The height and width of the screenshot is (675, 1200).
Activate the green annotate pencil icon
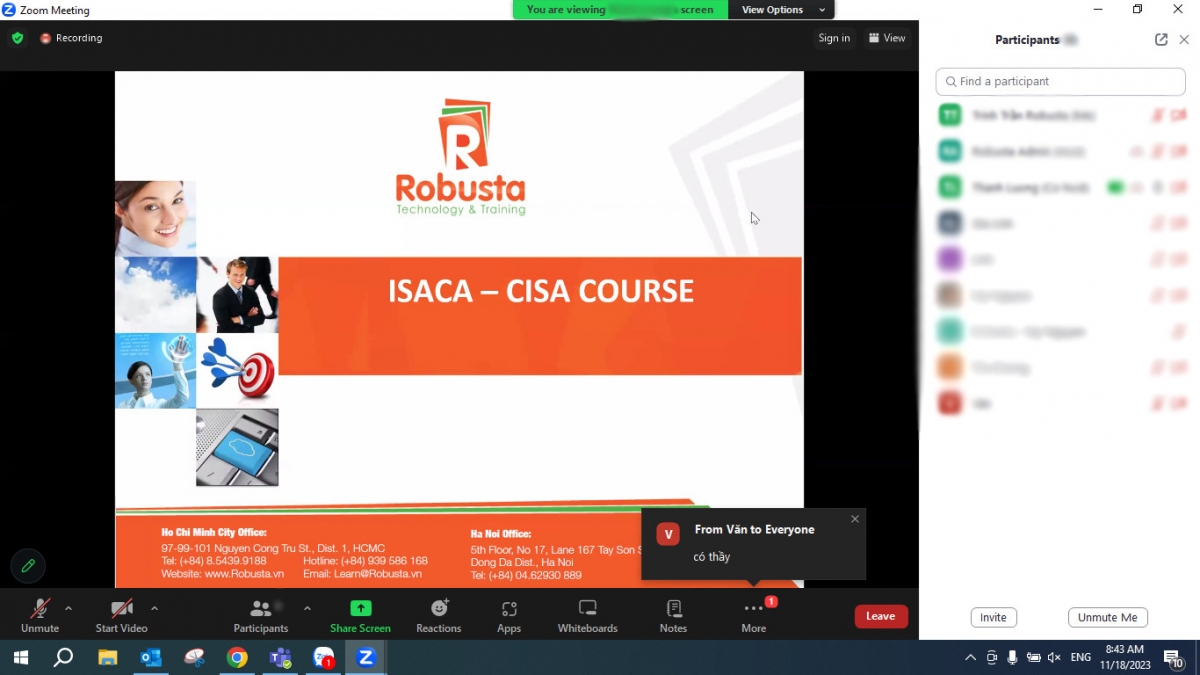coord(28,566)
